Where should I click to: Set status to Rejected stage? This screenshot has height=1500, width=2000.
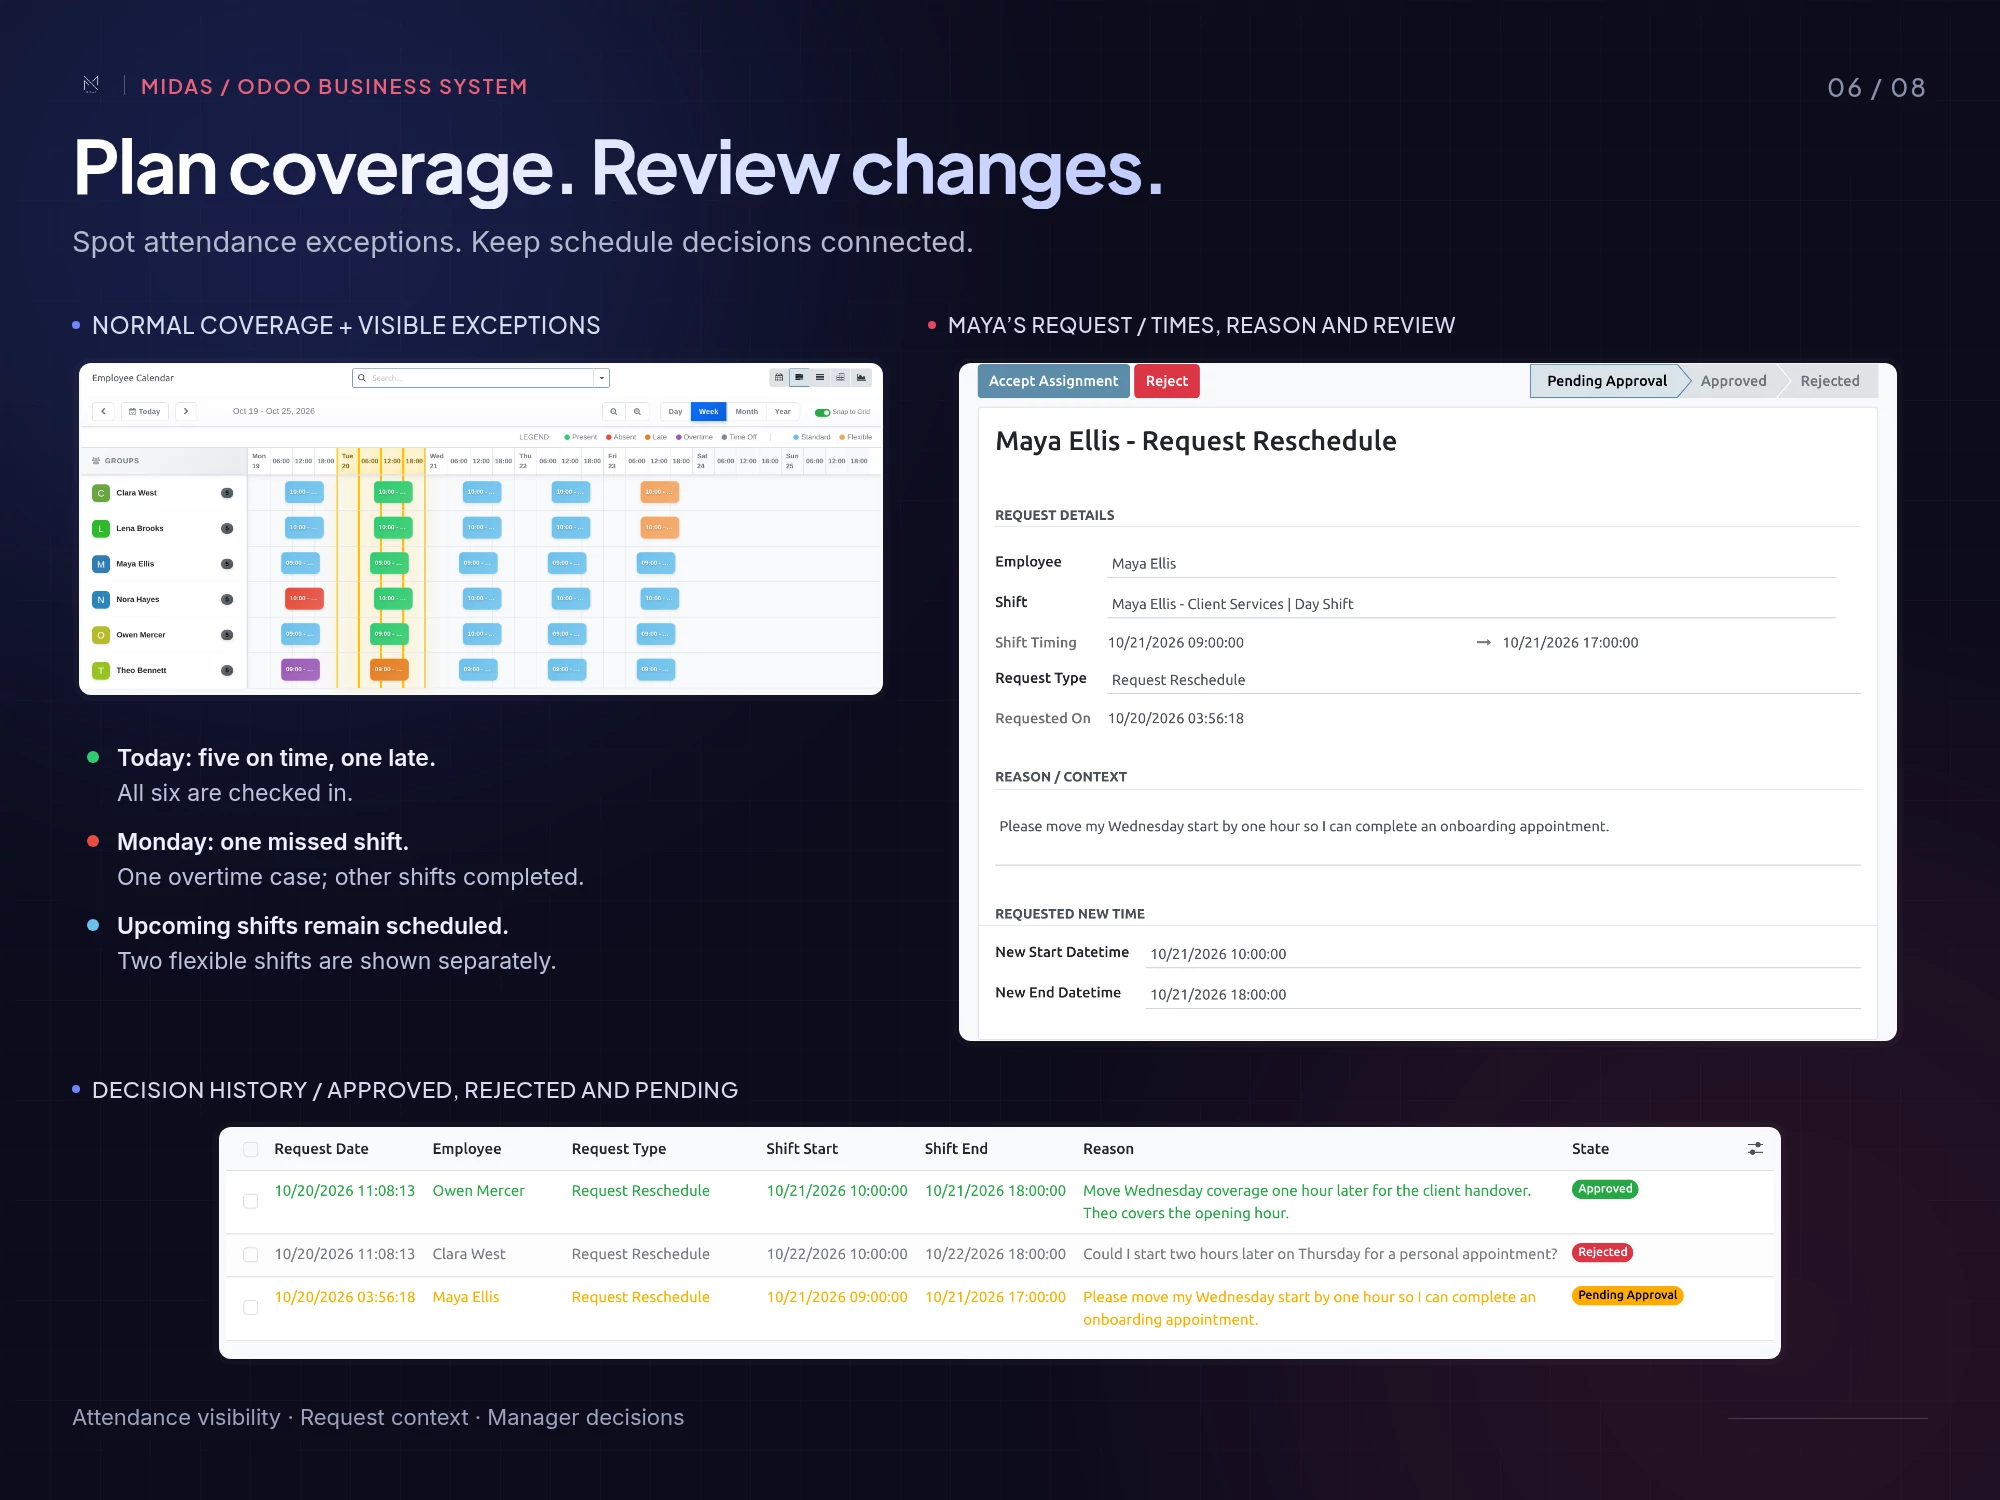1830,381
